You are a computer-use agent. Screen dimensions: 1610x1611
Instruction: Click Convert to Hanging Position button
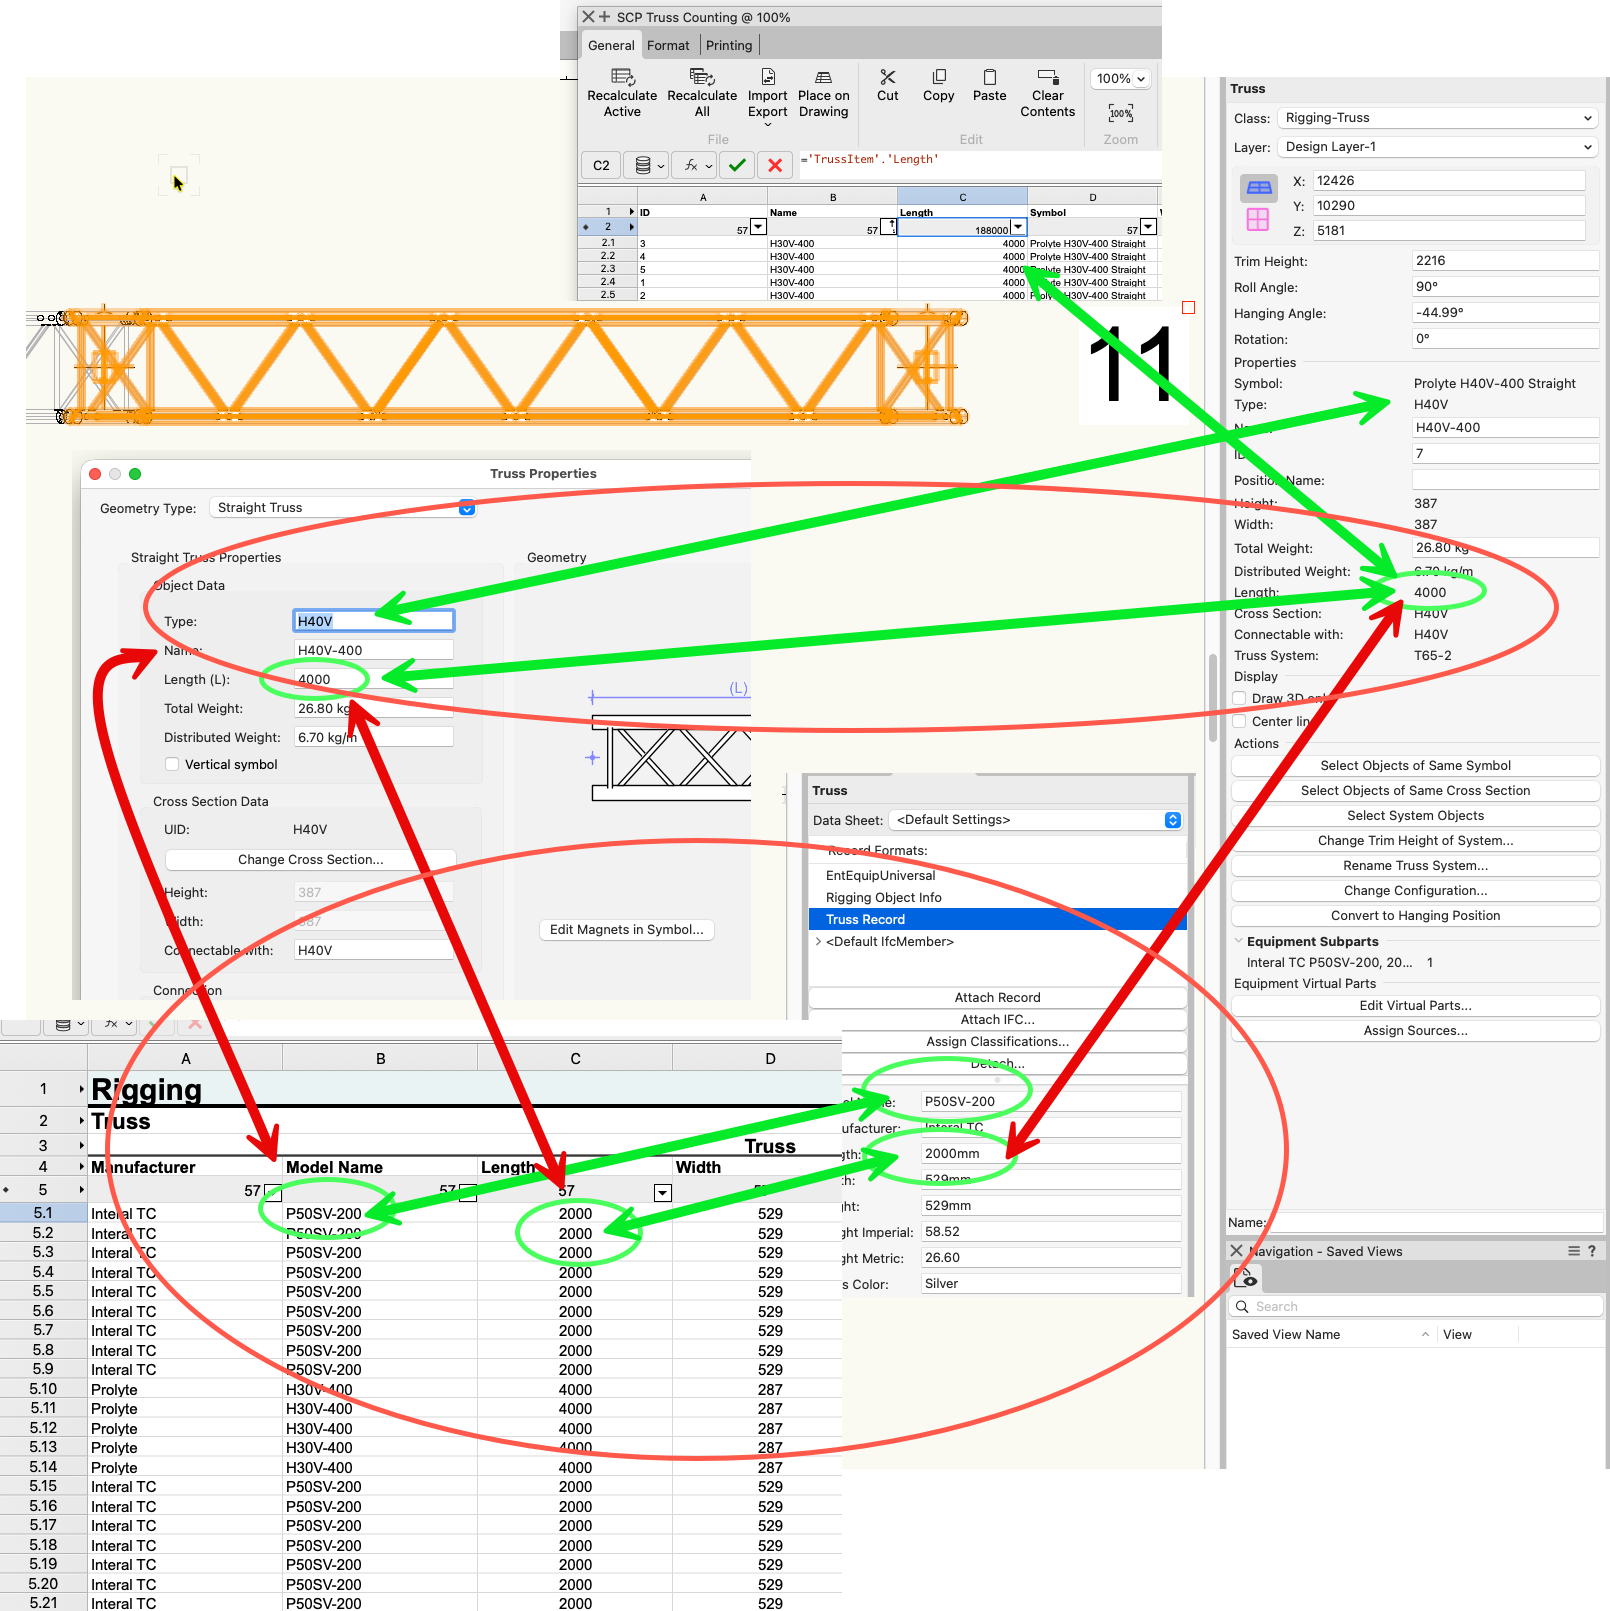pos(1415,916)
